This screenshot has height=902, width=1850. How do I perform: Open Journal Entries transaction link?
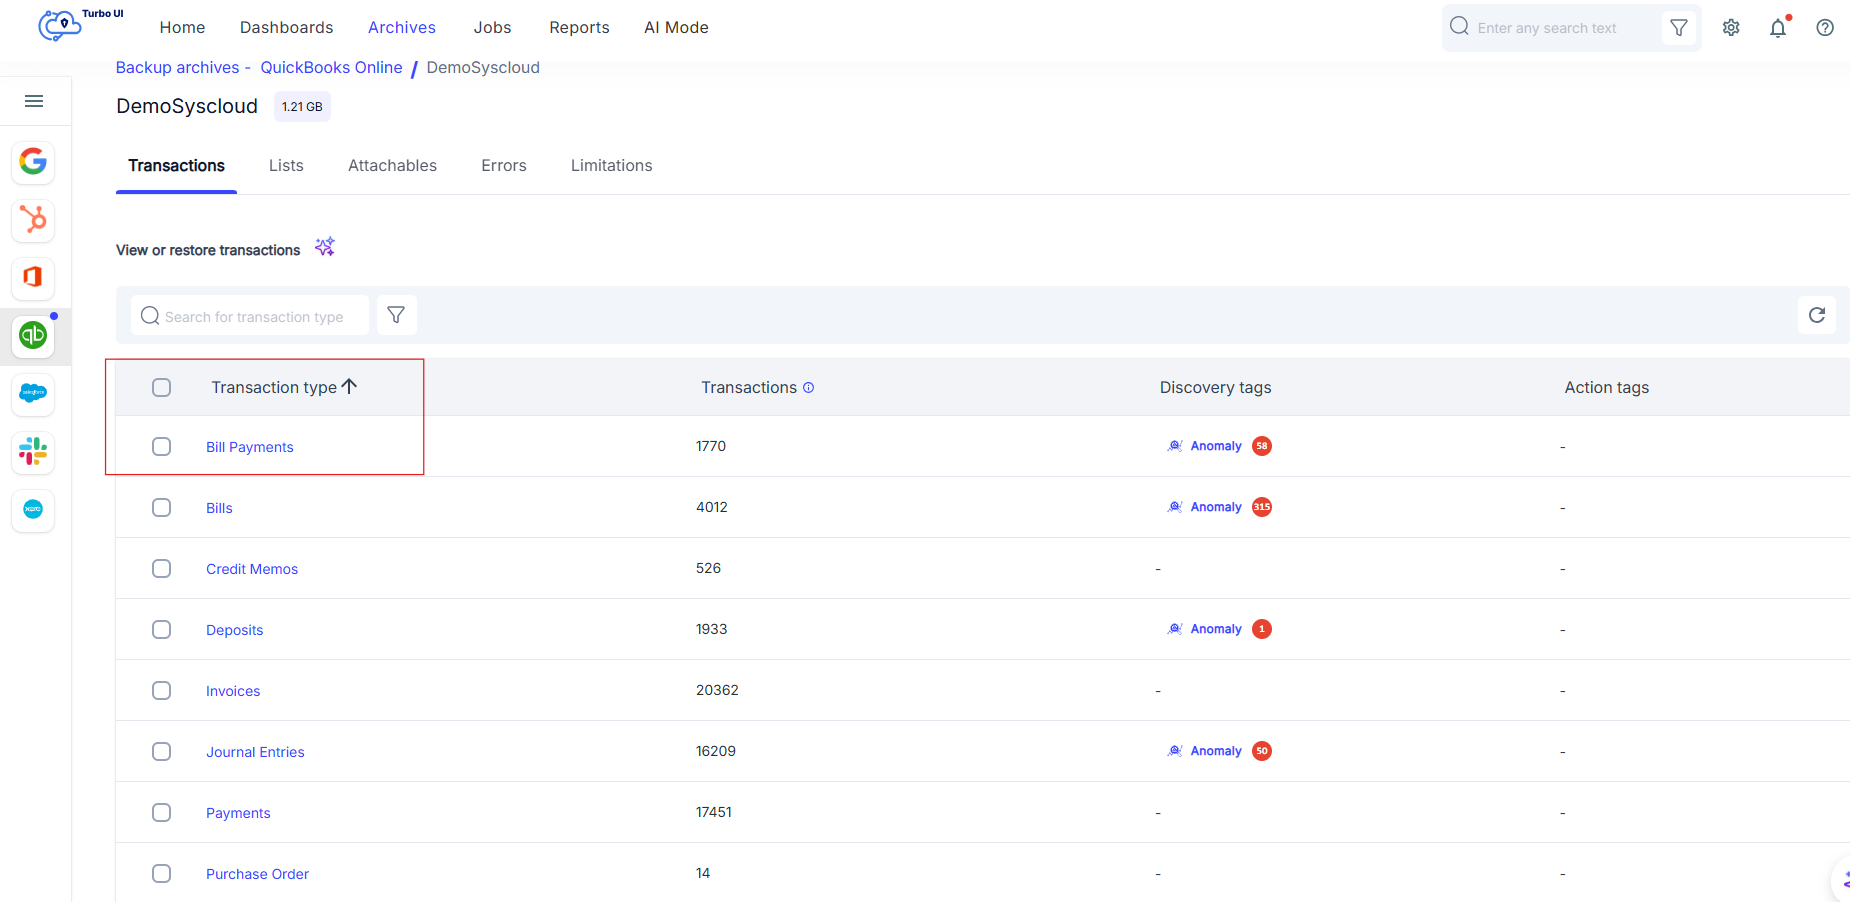(x=255, y=752)
